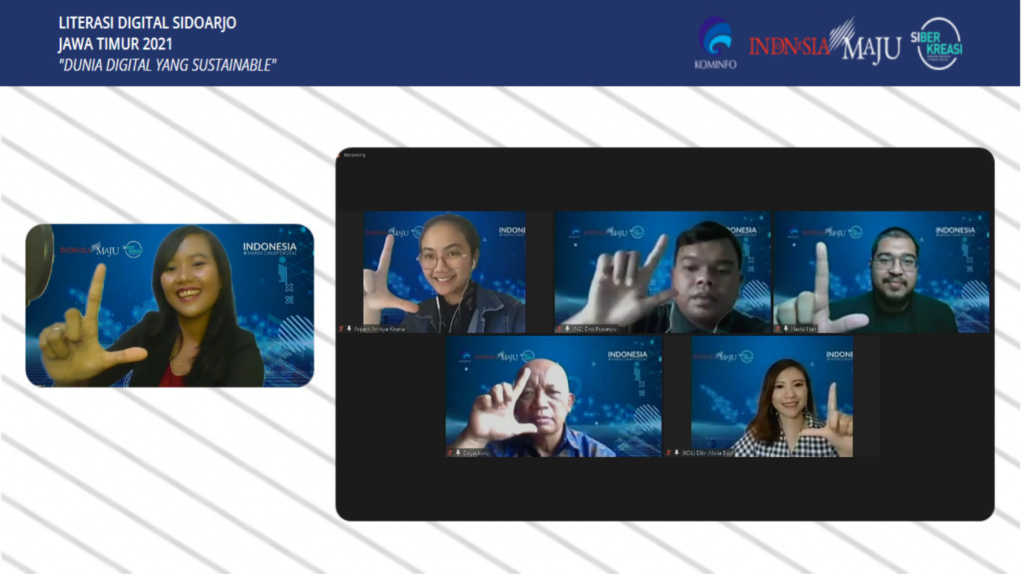Select the bottom-left participant video in blue shirt
Viewport: 1024px width, 577px height.
pos(553,396)
